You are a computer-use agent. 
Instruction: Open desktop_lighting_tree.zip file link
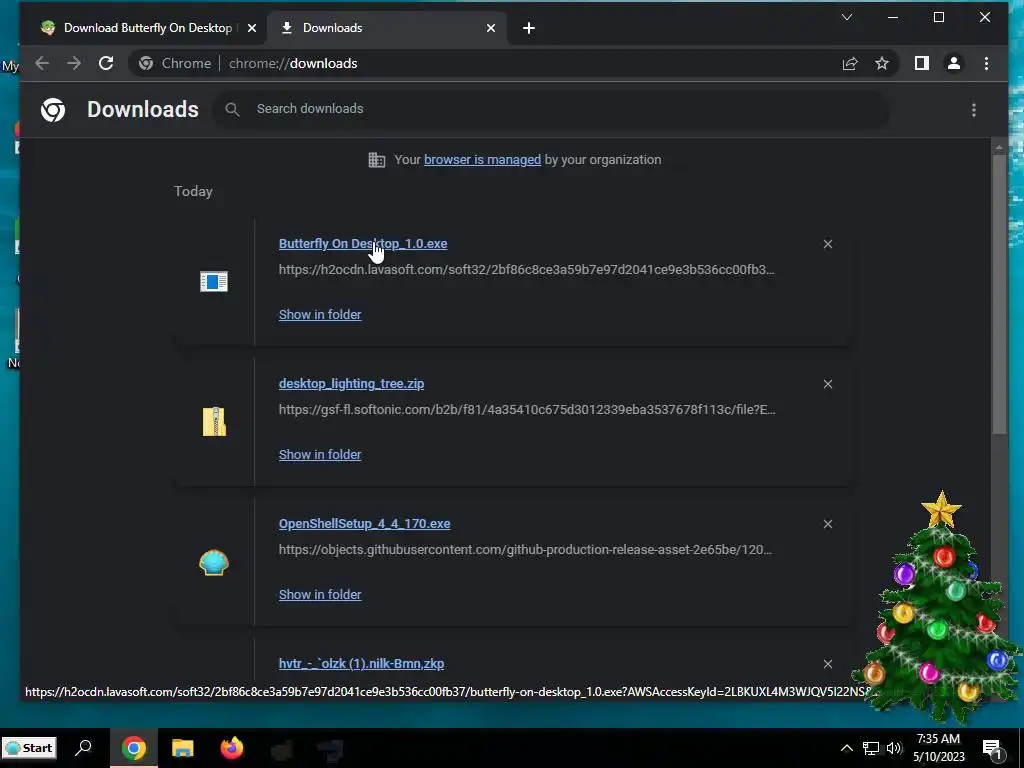click(x=351, y=383)
